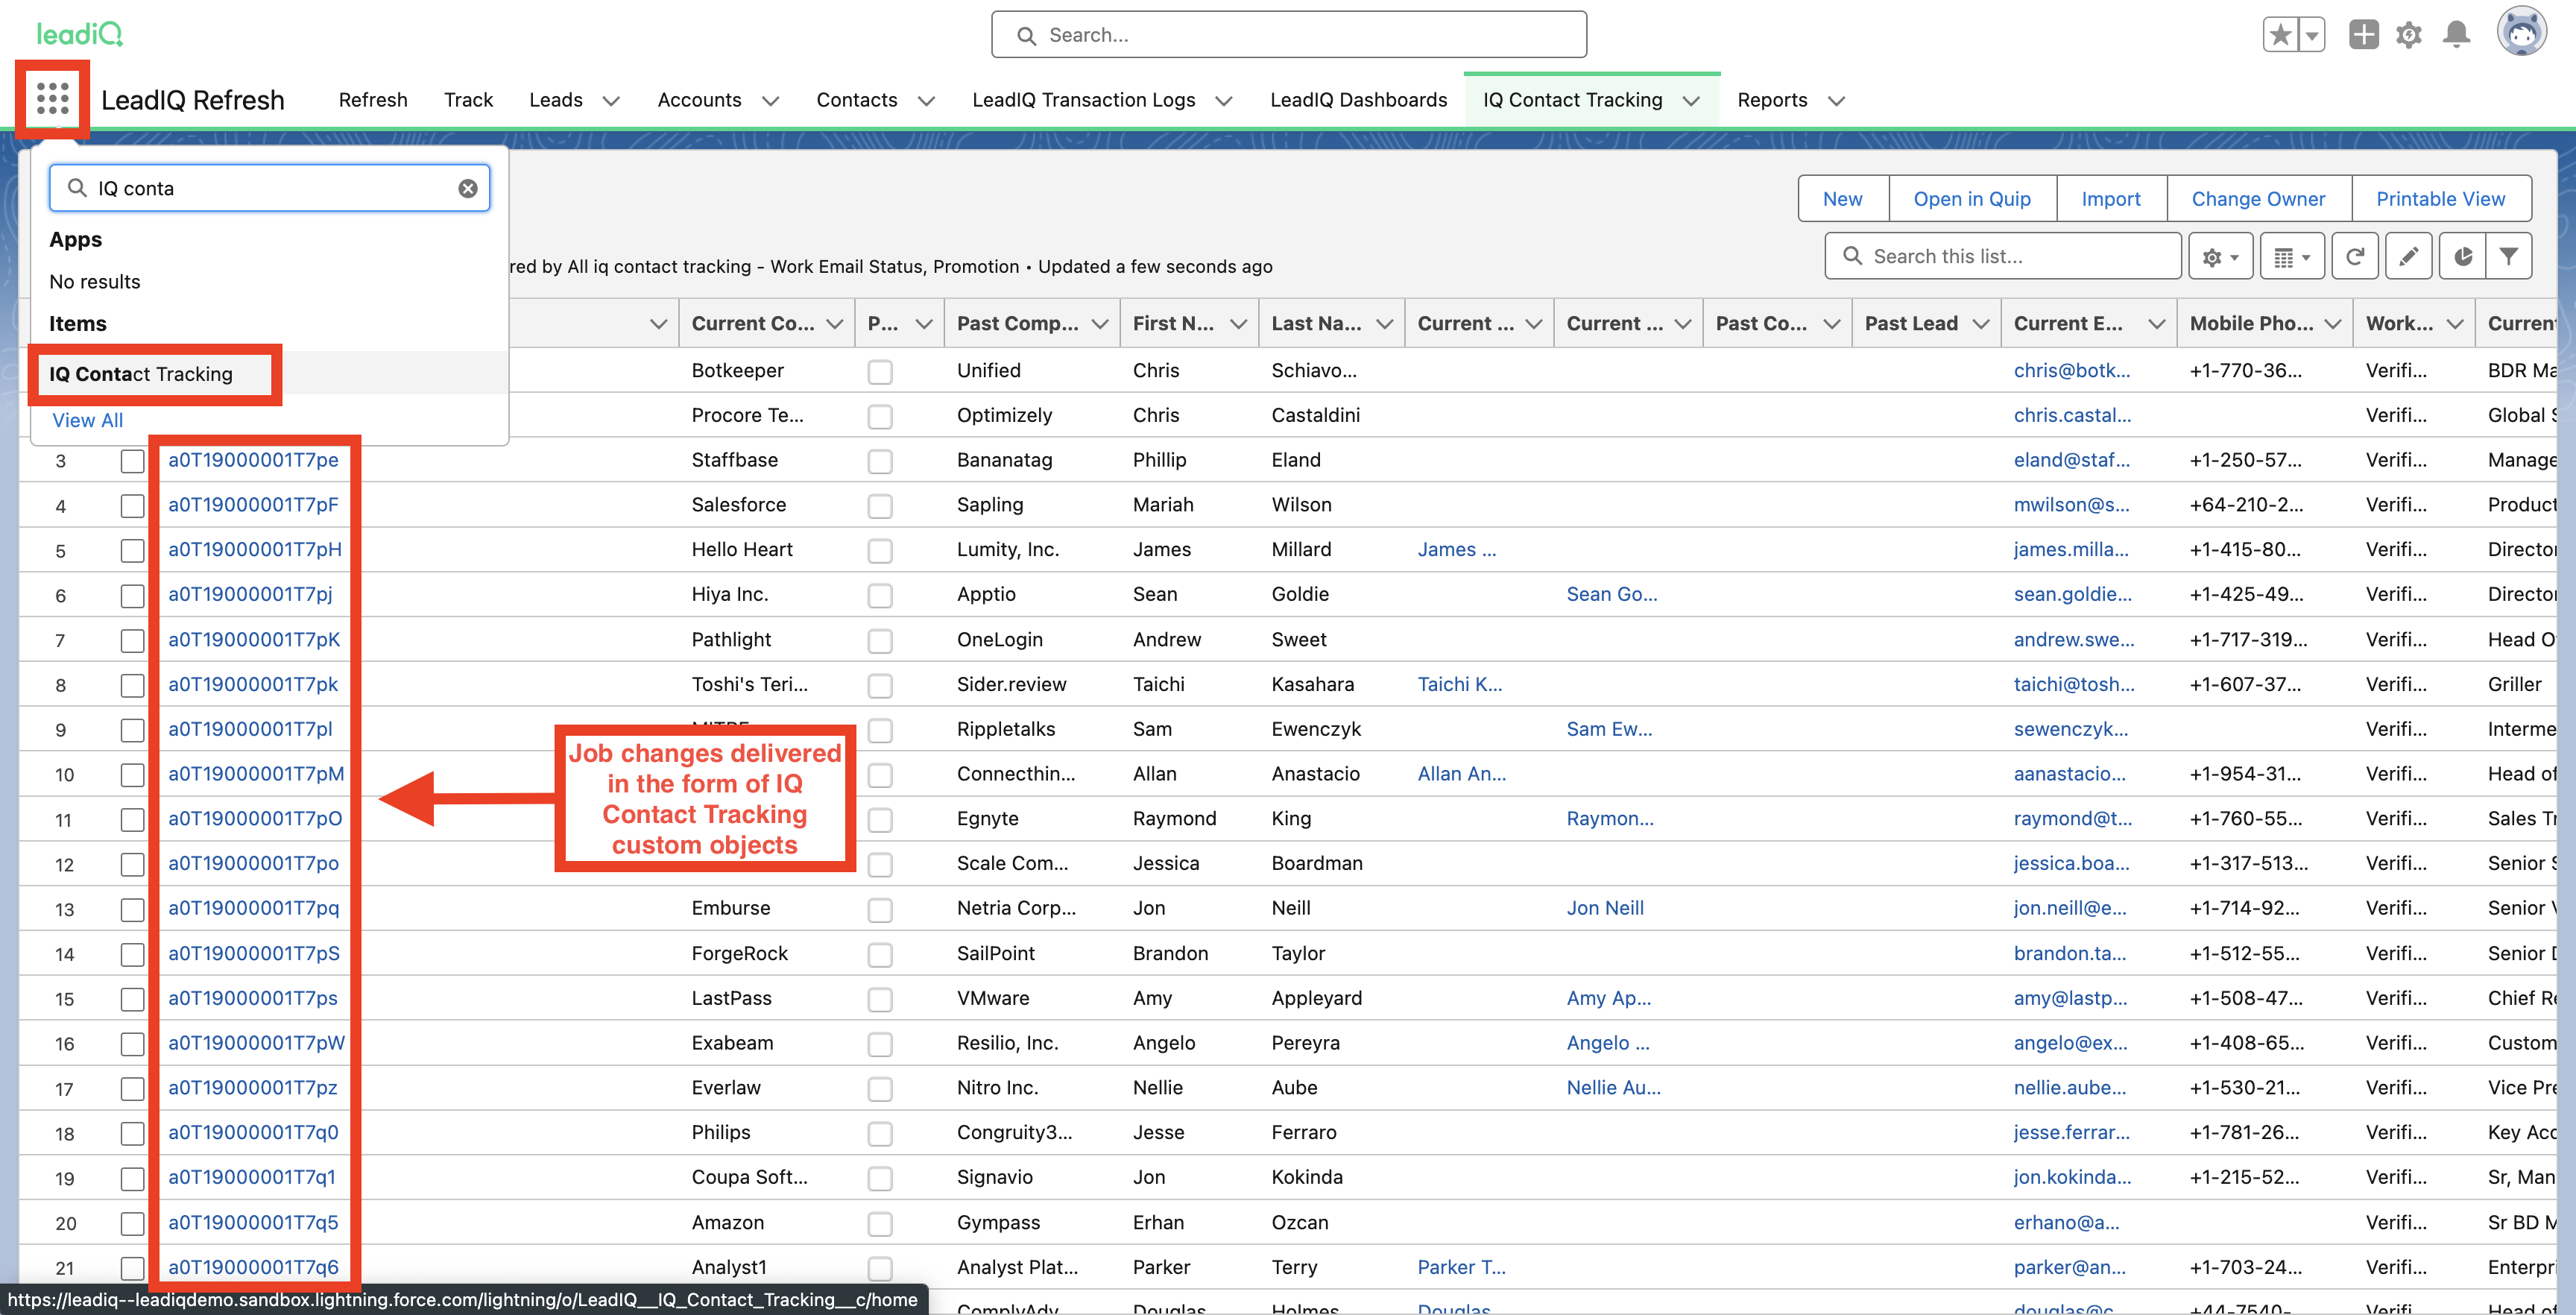Open charts via the pie chart icon
2576x1315 pixels.
(x=2462, y=255)
